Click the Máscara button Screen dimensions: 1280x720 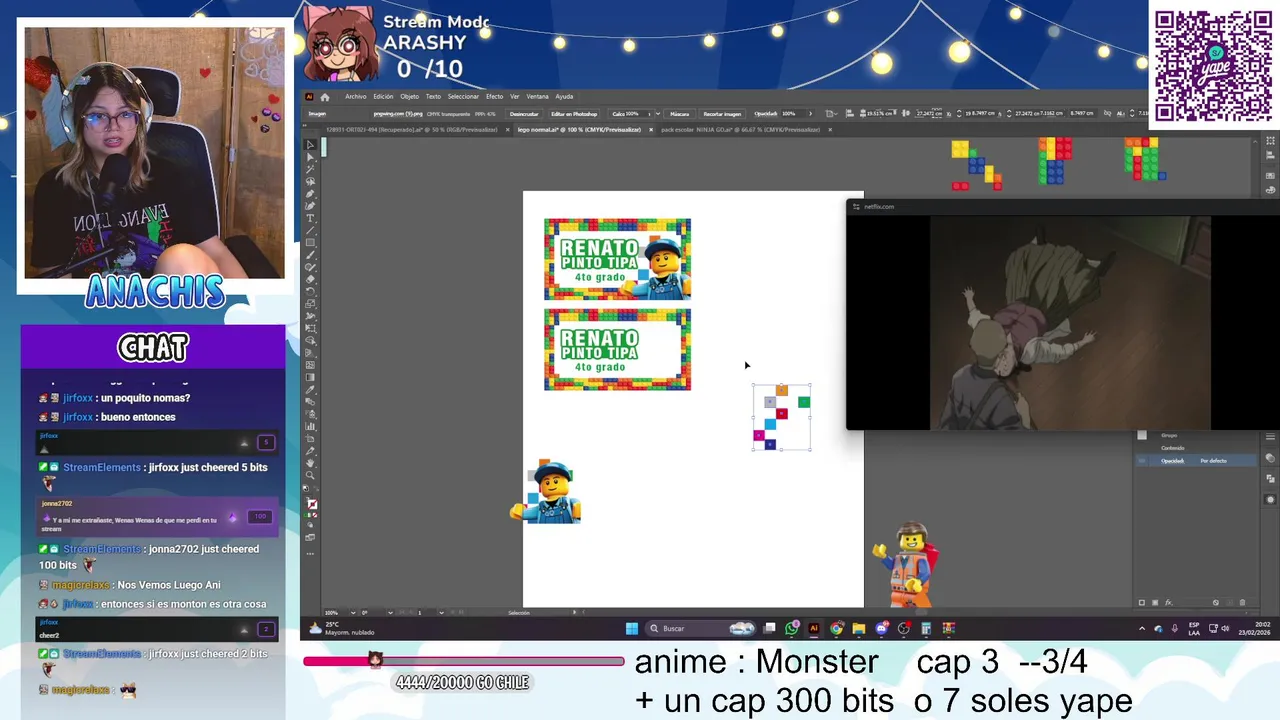[x=679, y=114]
